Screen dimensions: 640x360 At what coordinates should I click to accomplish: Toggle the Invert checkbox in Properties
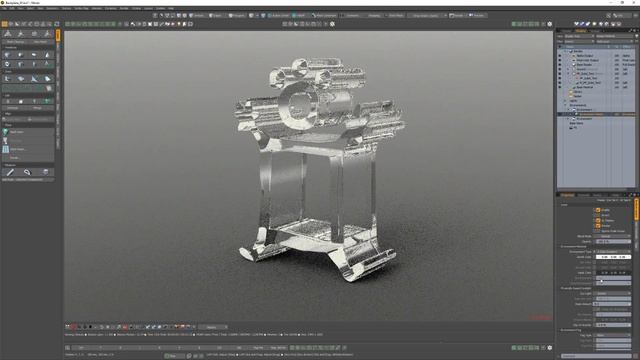(598, 215)
